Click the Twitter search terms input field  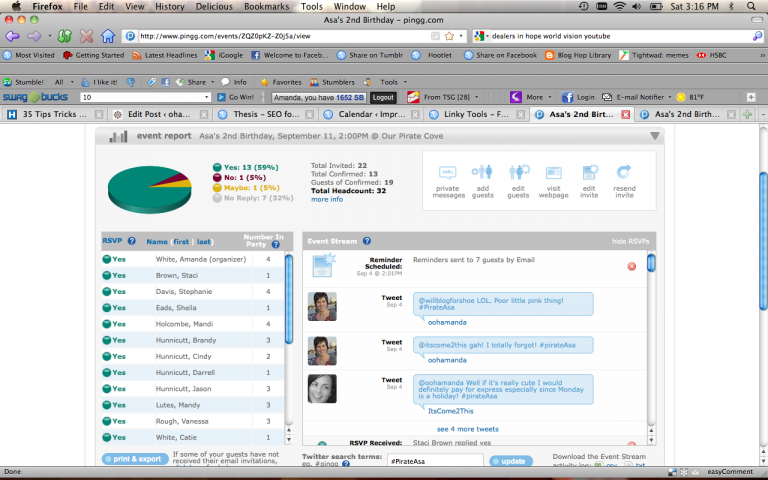click(x=435, y=461)
